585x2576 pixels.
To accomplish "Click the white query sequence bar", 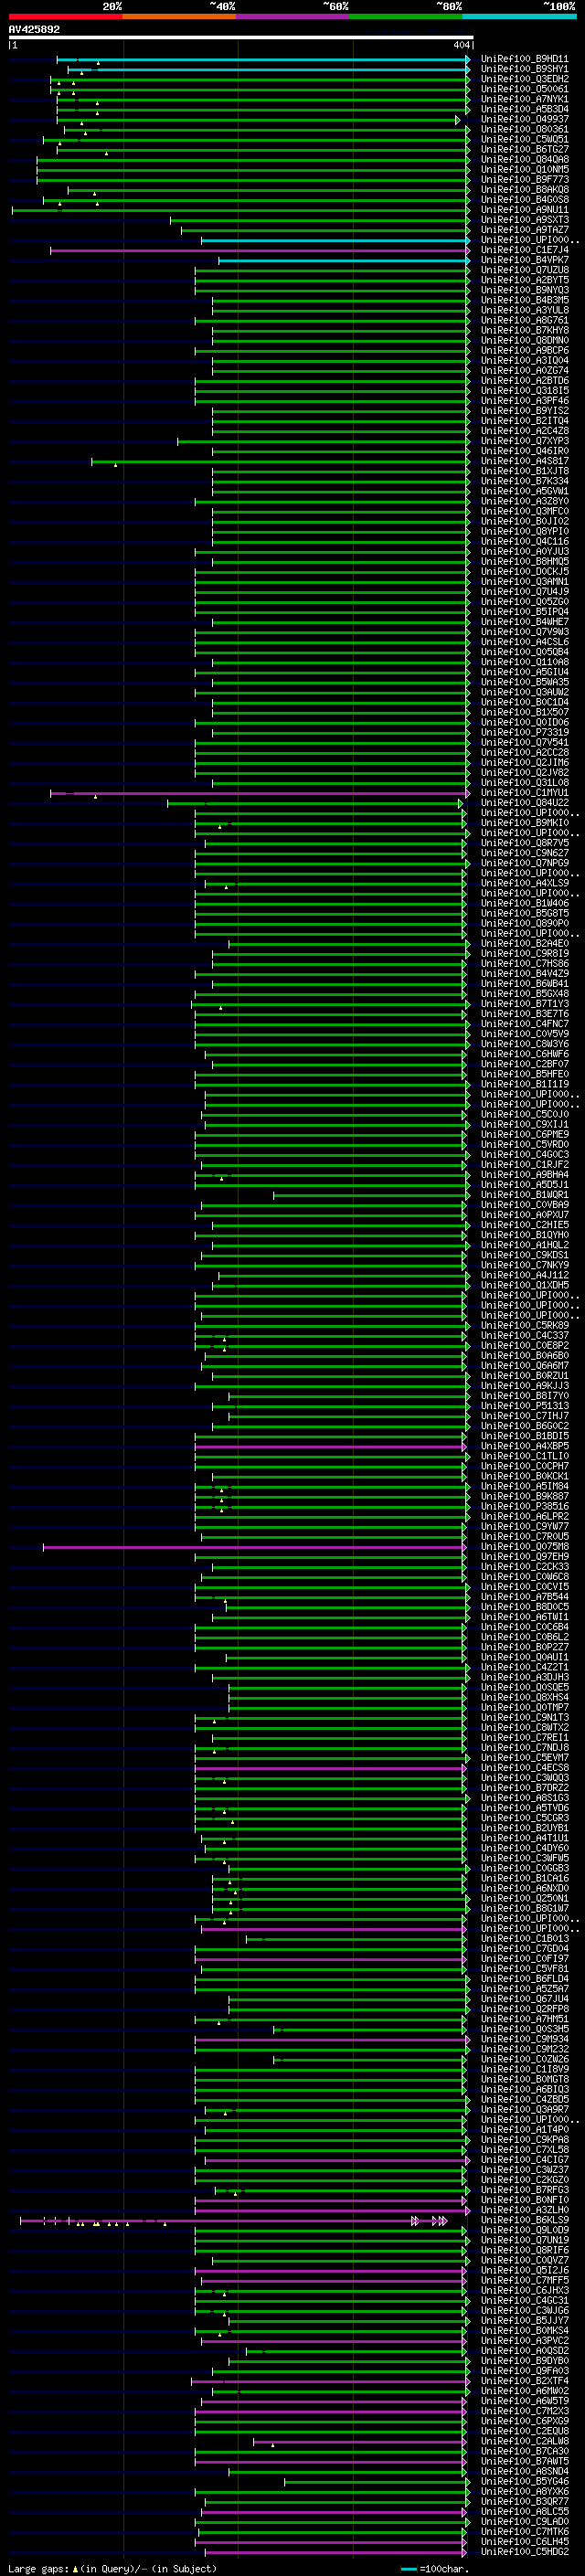I will (240, 37).
